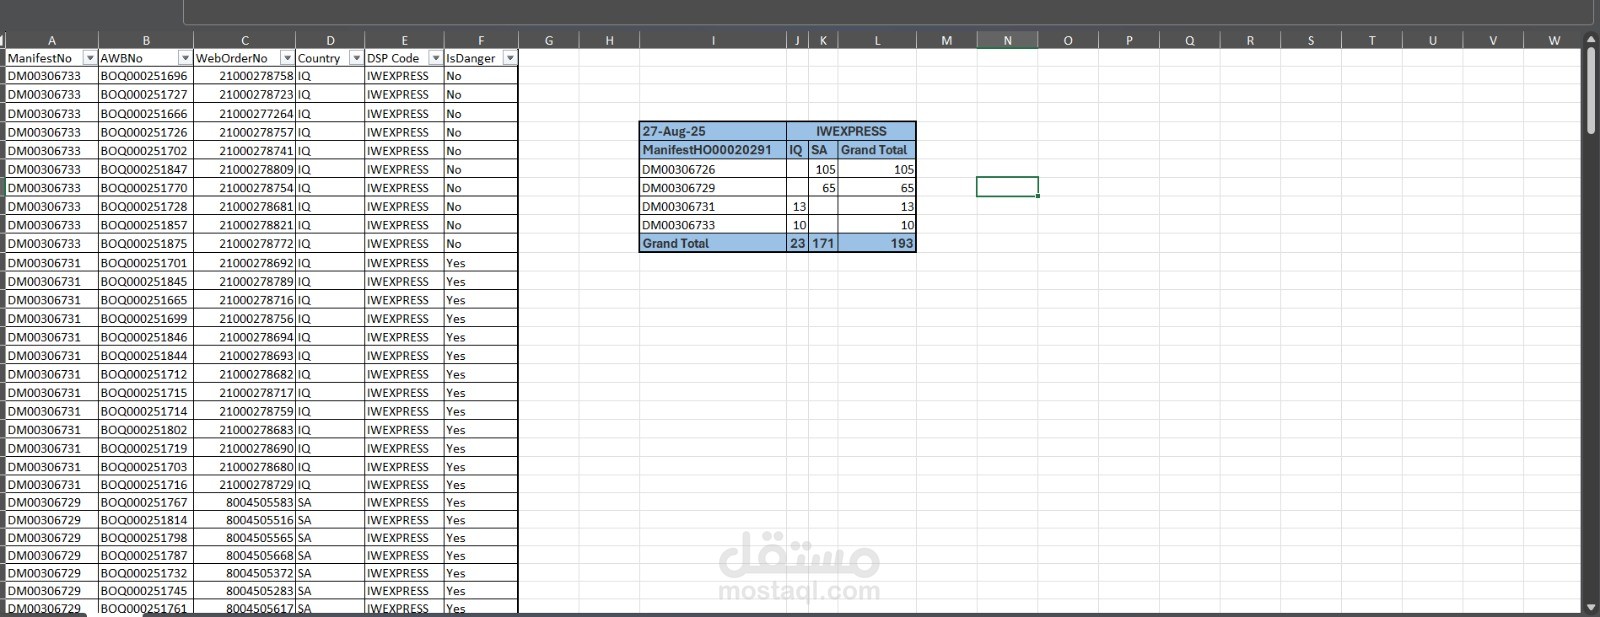The image size is (1600, 617).
Task: Select pivot grand total value 193
Action: [877, 243]
